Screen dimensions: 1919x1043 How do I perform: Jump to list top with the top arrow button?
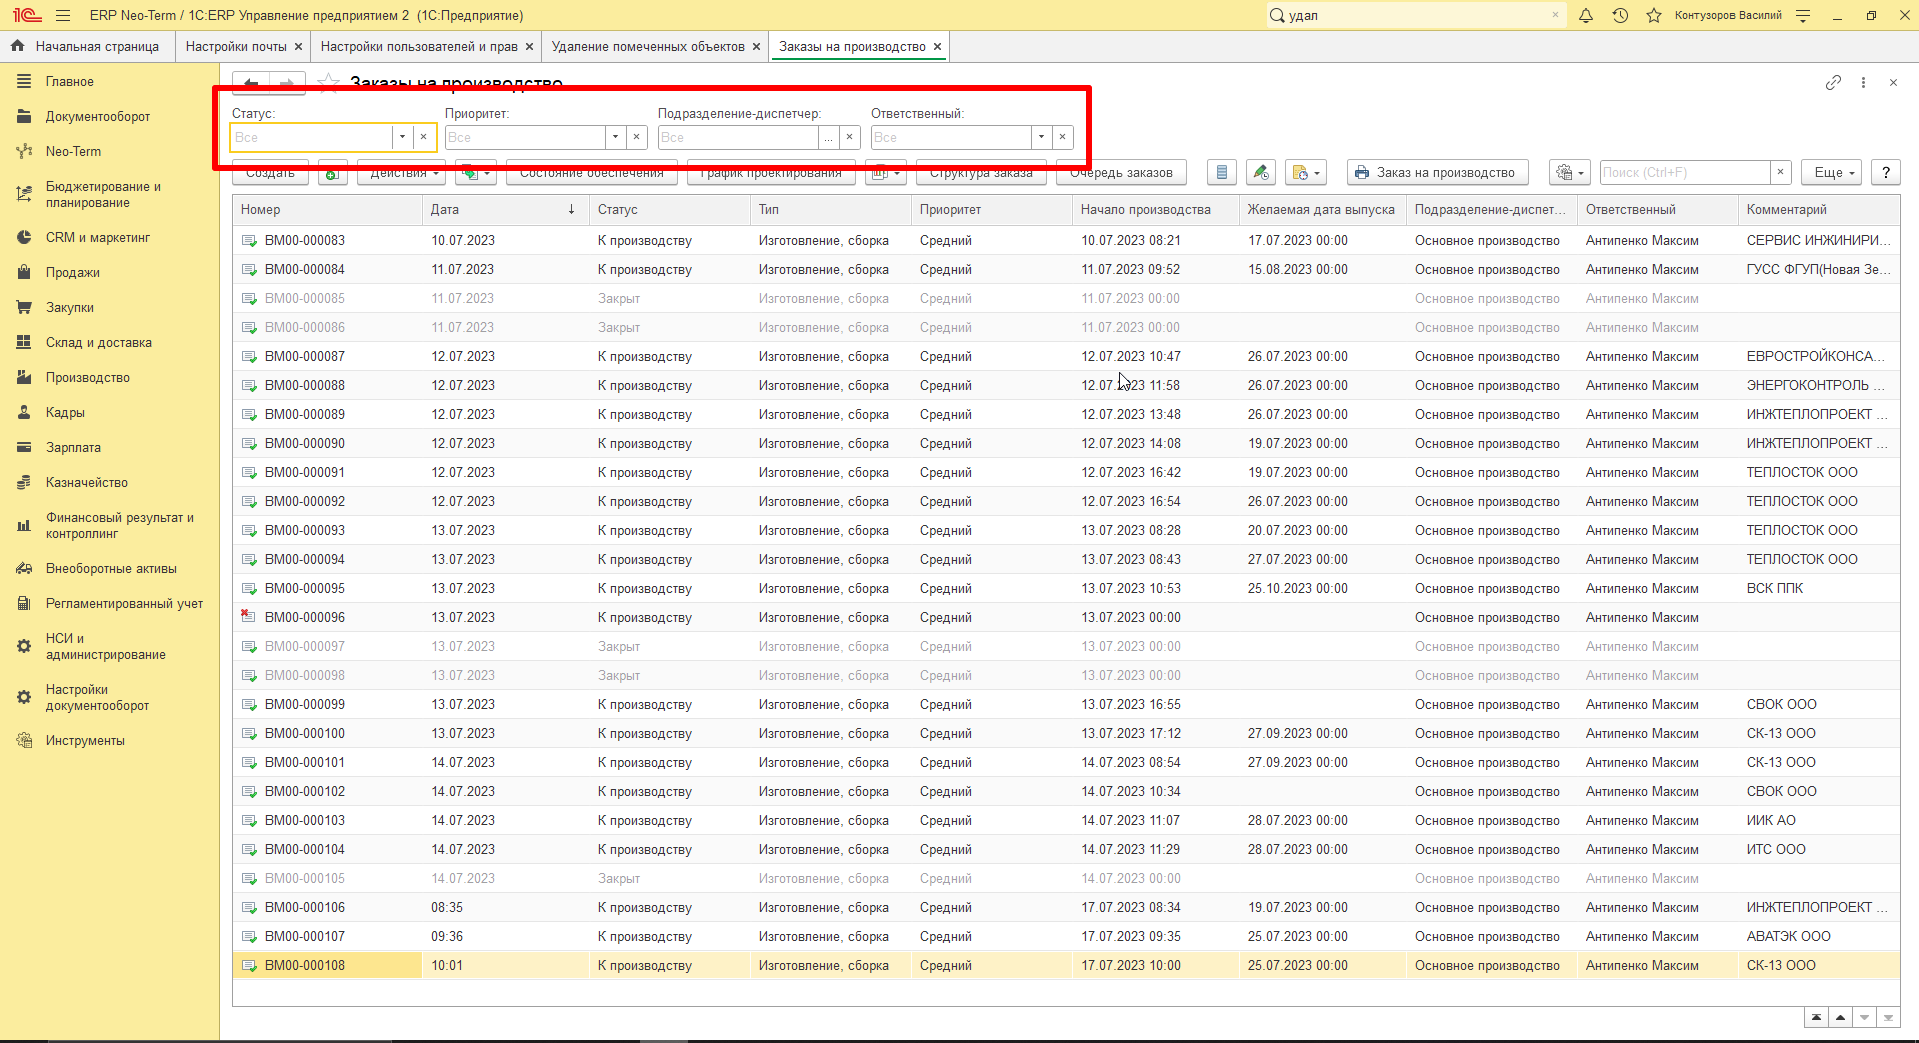point(1816,1017)
